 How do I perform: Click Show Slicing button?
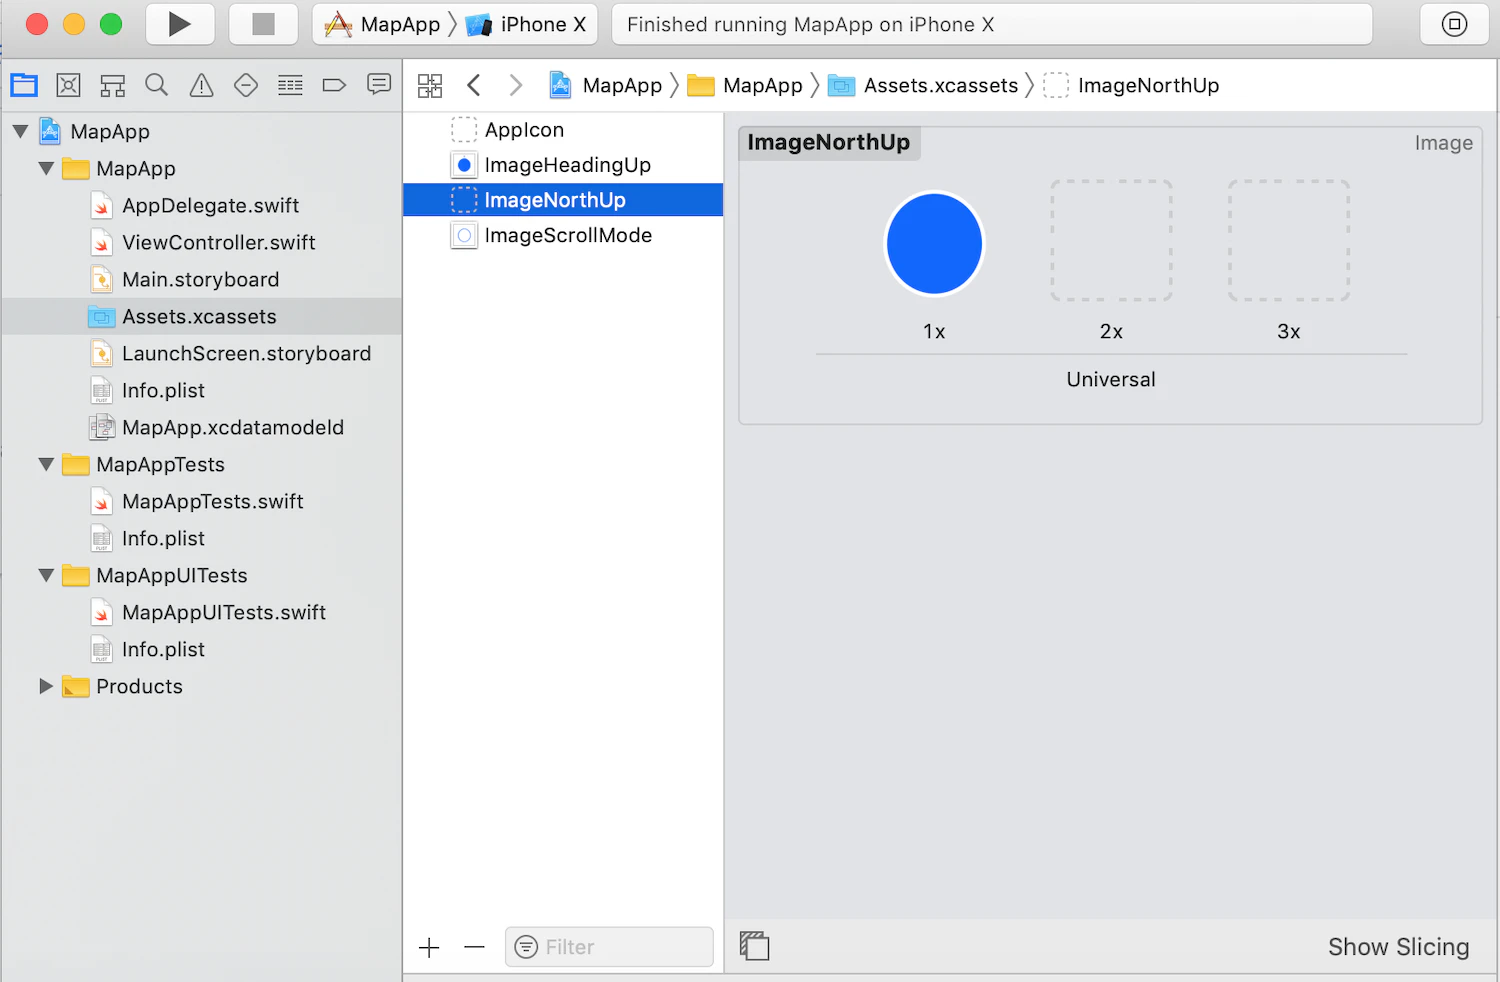click(x=1398, y=947)
